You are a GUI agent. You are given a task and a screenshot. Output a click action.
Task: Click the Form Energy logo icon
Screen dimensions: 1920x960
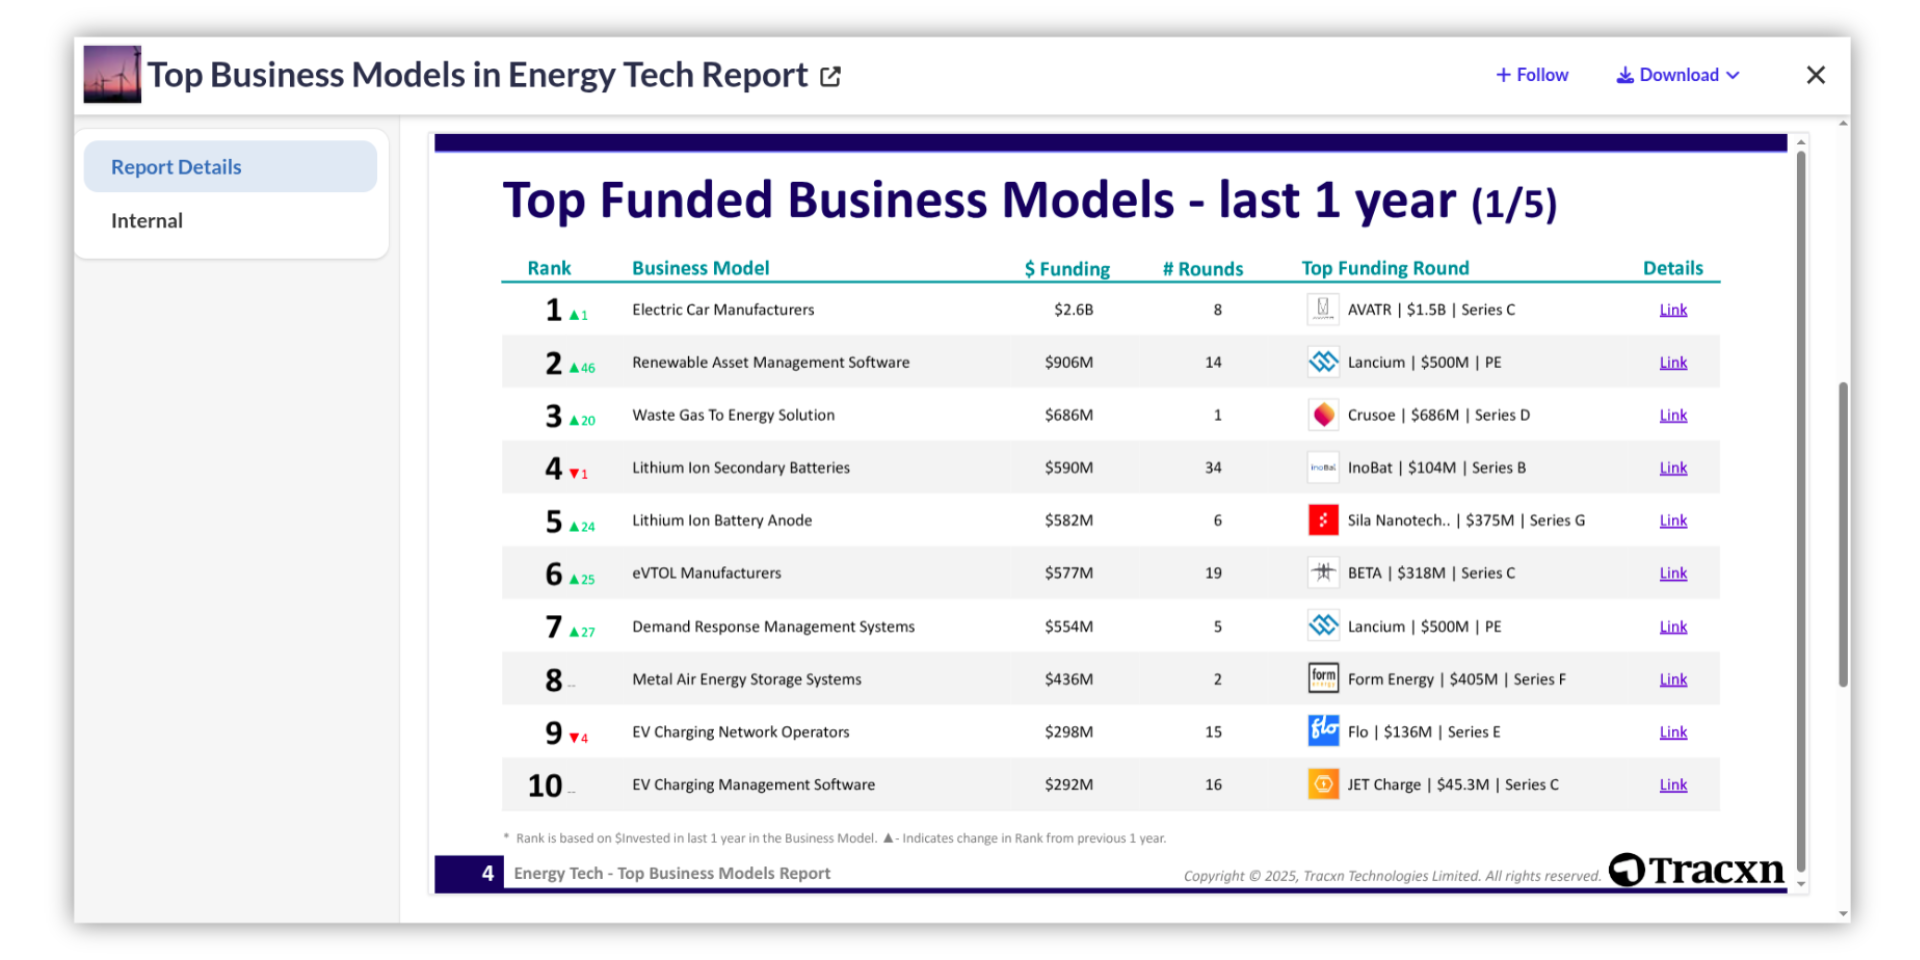(1323, 678)
